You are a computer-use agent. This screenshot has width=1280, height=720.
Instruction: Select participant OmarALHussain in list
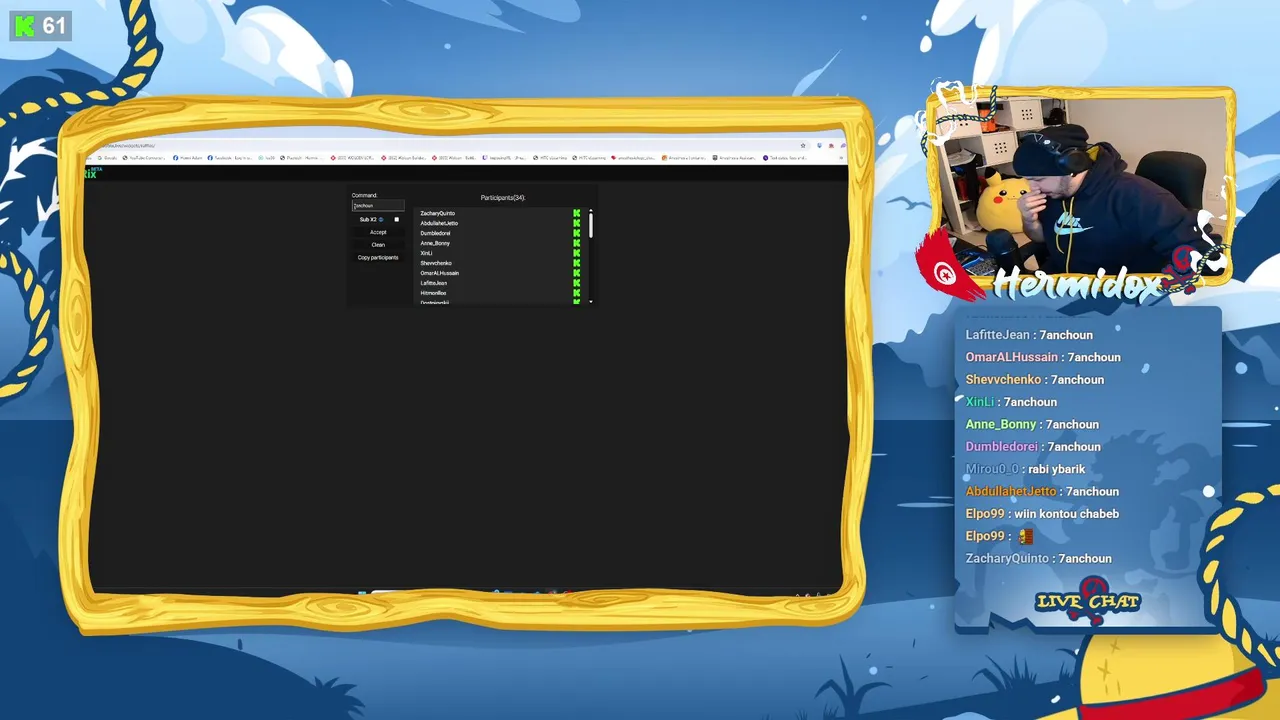pos(440,273)
